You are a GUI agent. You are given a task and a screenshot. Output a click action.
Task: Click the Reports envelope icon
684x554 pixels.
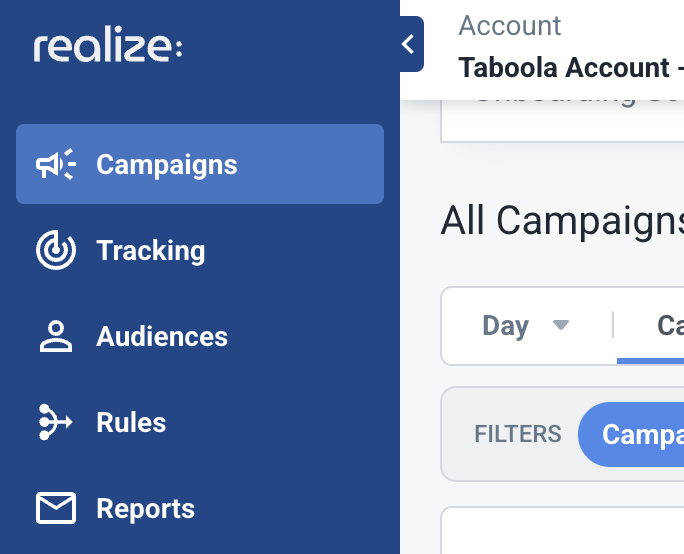pyautogui.click(x=56, y=508)
